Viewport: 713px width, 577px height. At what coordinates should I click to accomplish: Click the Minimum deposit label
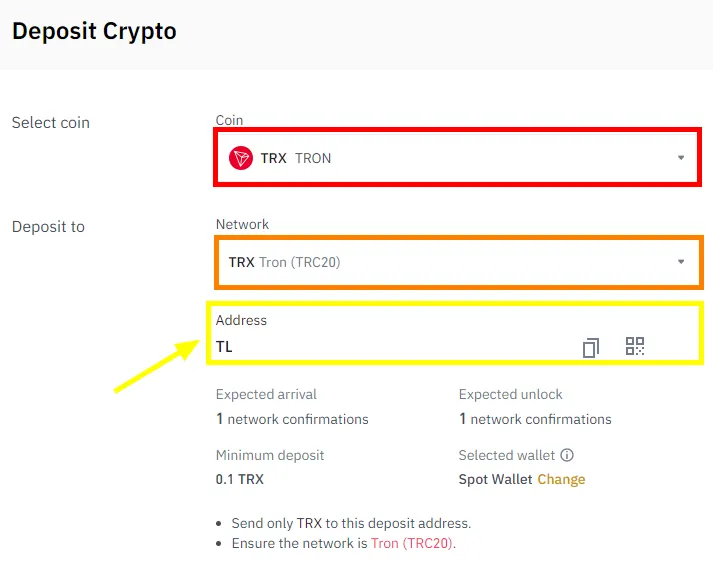[x=270, y=455]
